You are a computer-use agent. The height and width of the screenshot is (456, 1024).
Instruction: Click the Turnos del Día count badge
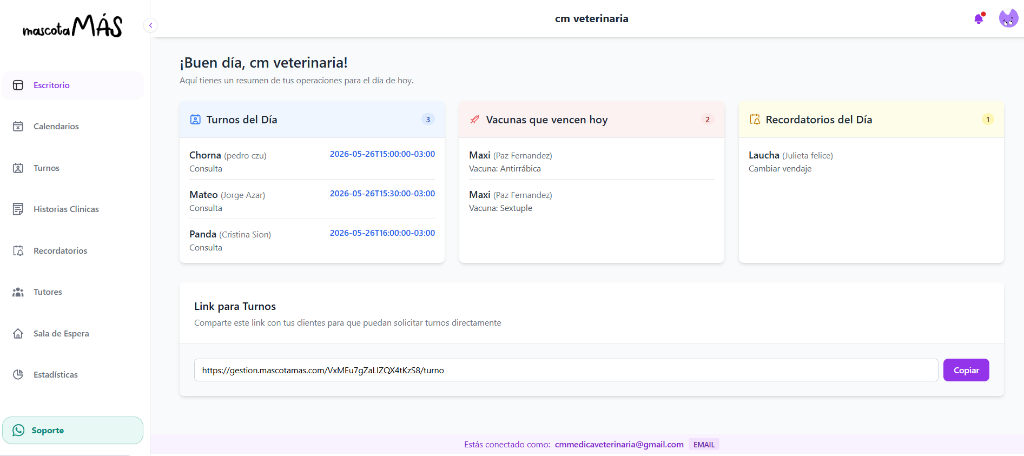click(x=428, y=120)
